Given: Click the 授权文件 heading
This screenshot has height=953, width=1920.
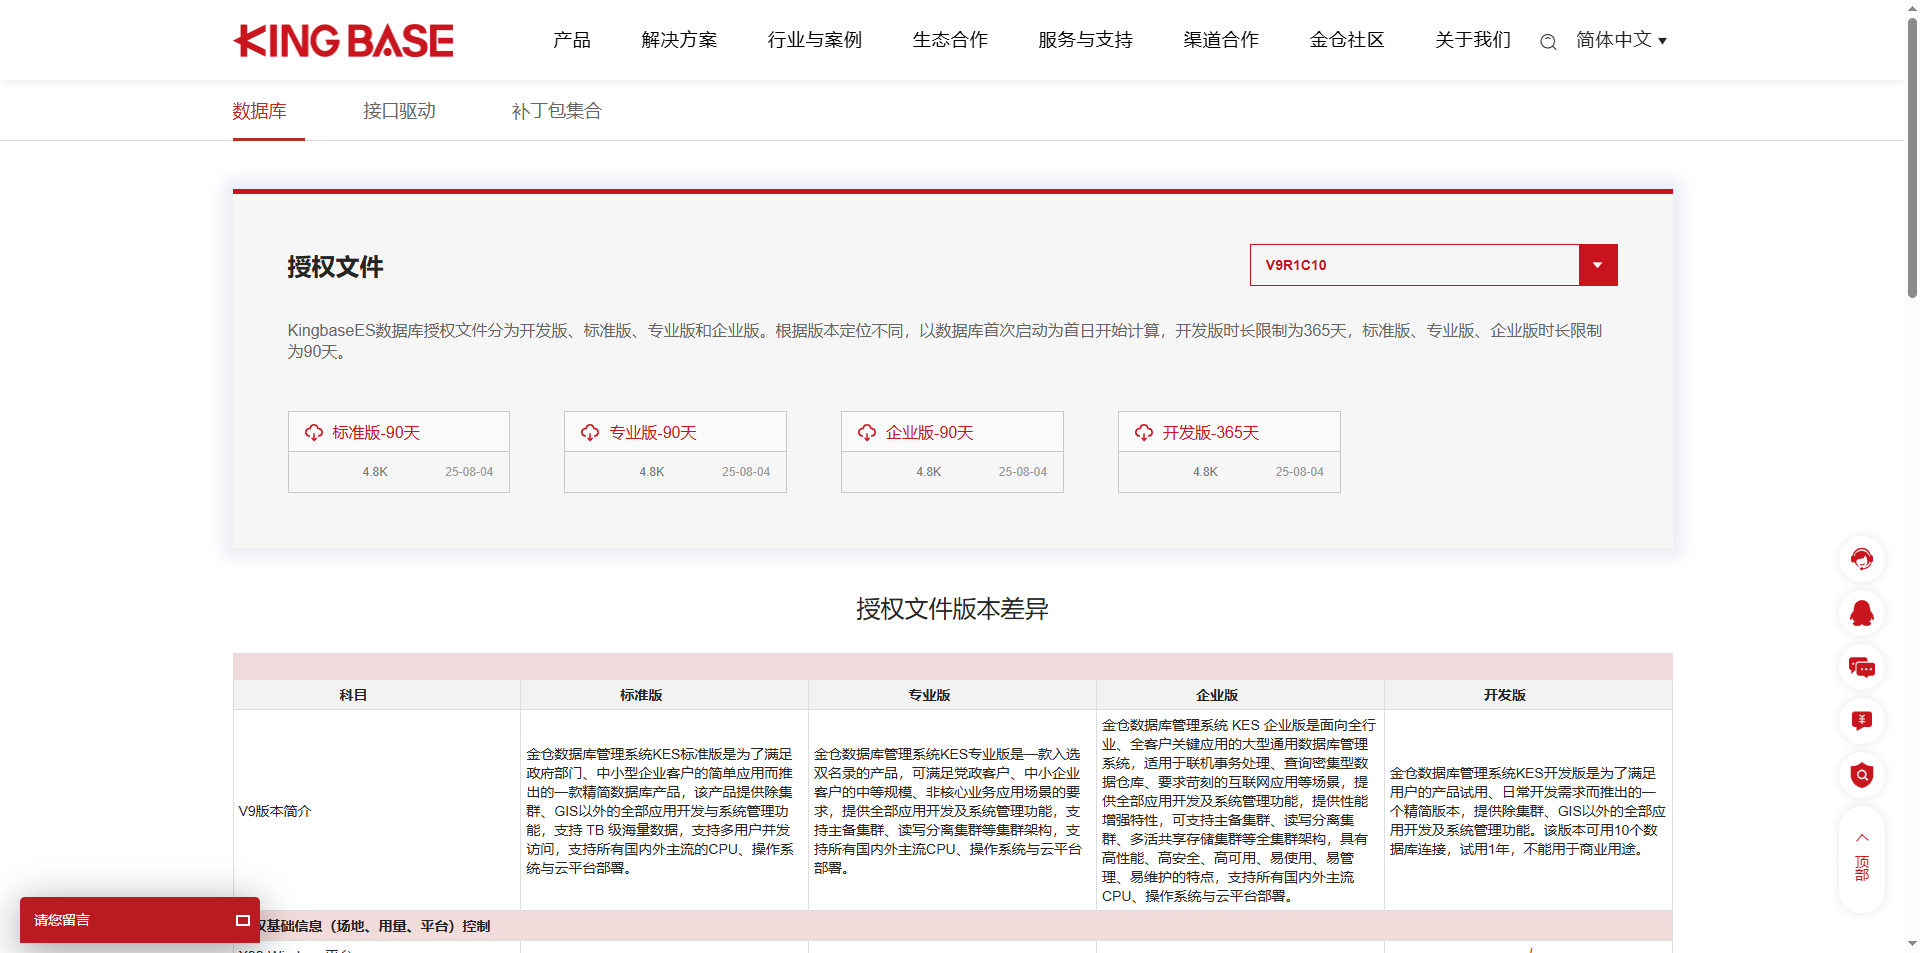Looking at the screenshot, I should pos(335,267).
